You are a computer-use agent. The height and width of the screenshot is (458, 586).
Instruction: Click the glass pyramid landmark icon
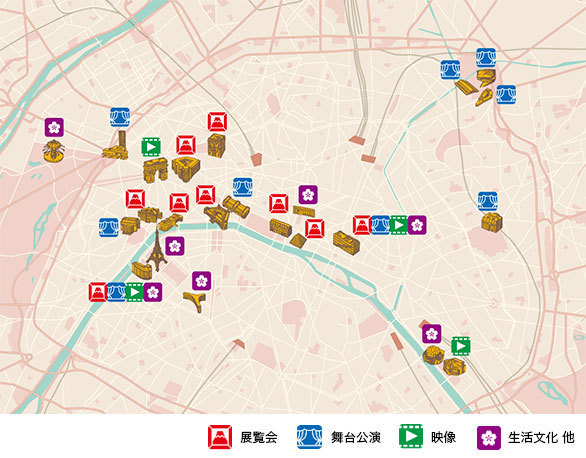[x=298, y=241]
